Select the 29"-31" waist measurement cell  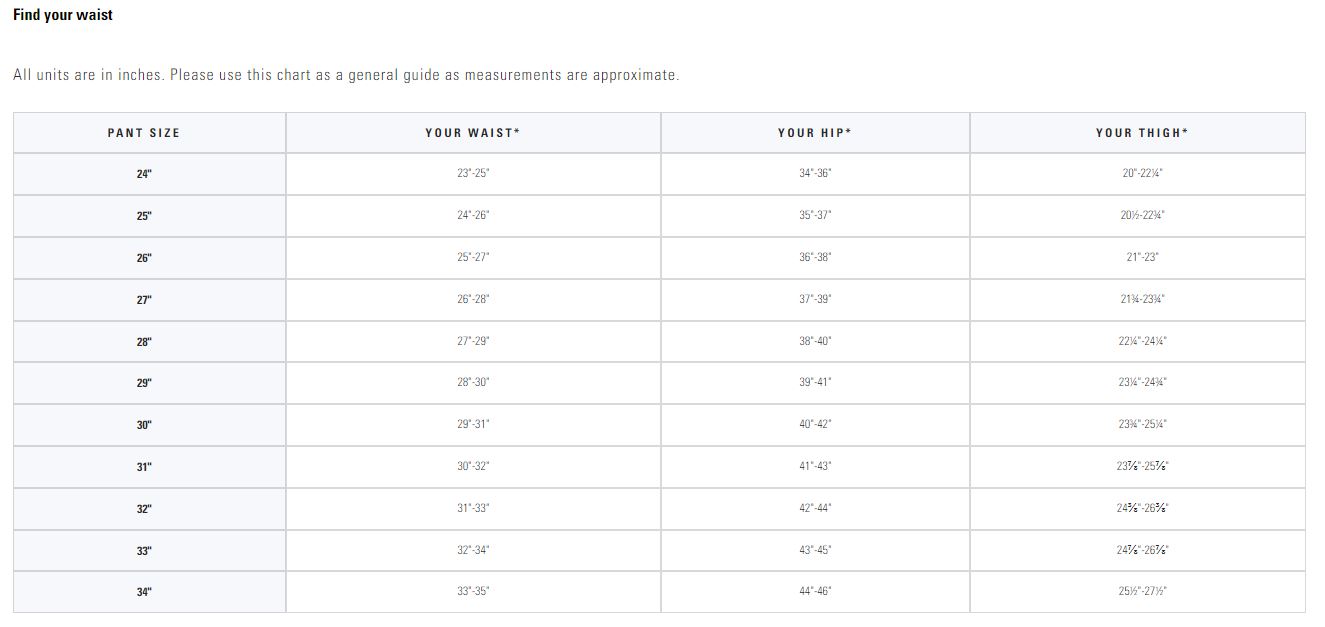tap(473, 425)
